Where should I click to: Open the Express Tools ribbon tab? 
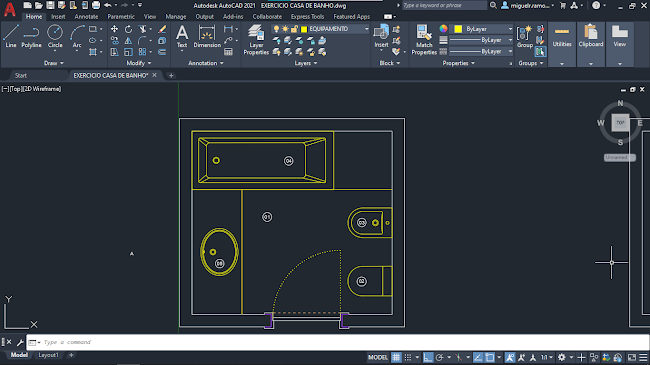pyautogui.click(x=307, y=17)
